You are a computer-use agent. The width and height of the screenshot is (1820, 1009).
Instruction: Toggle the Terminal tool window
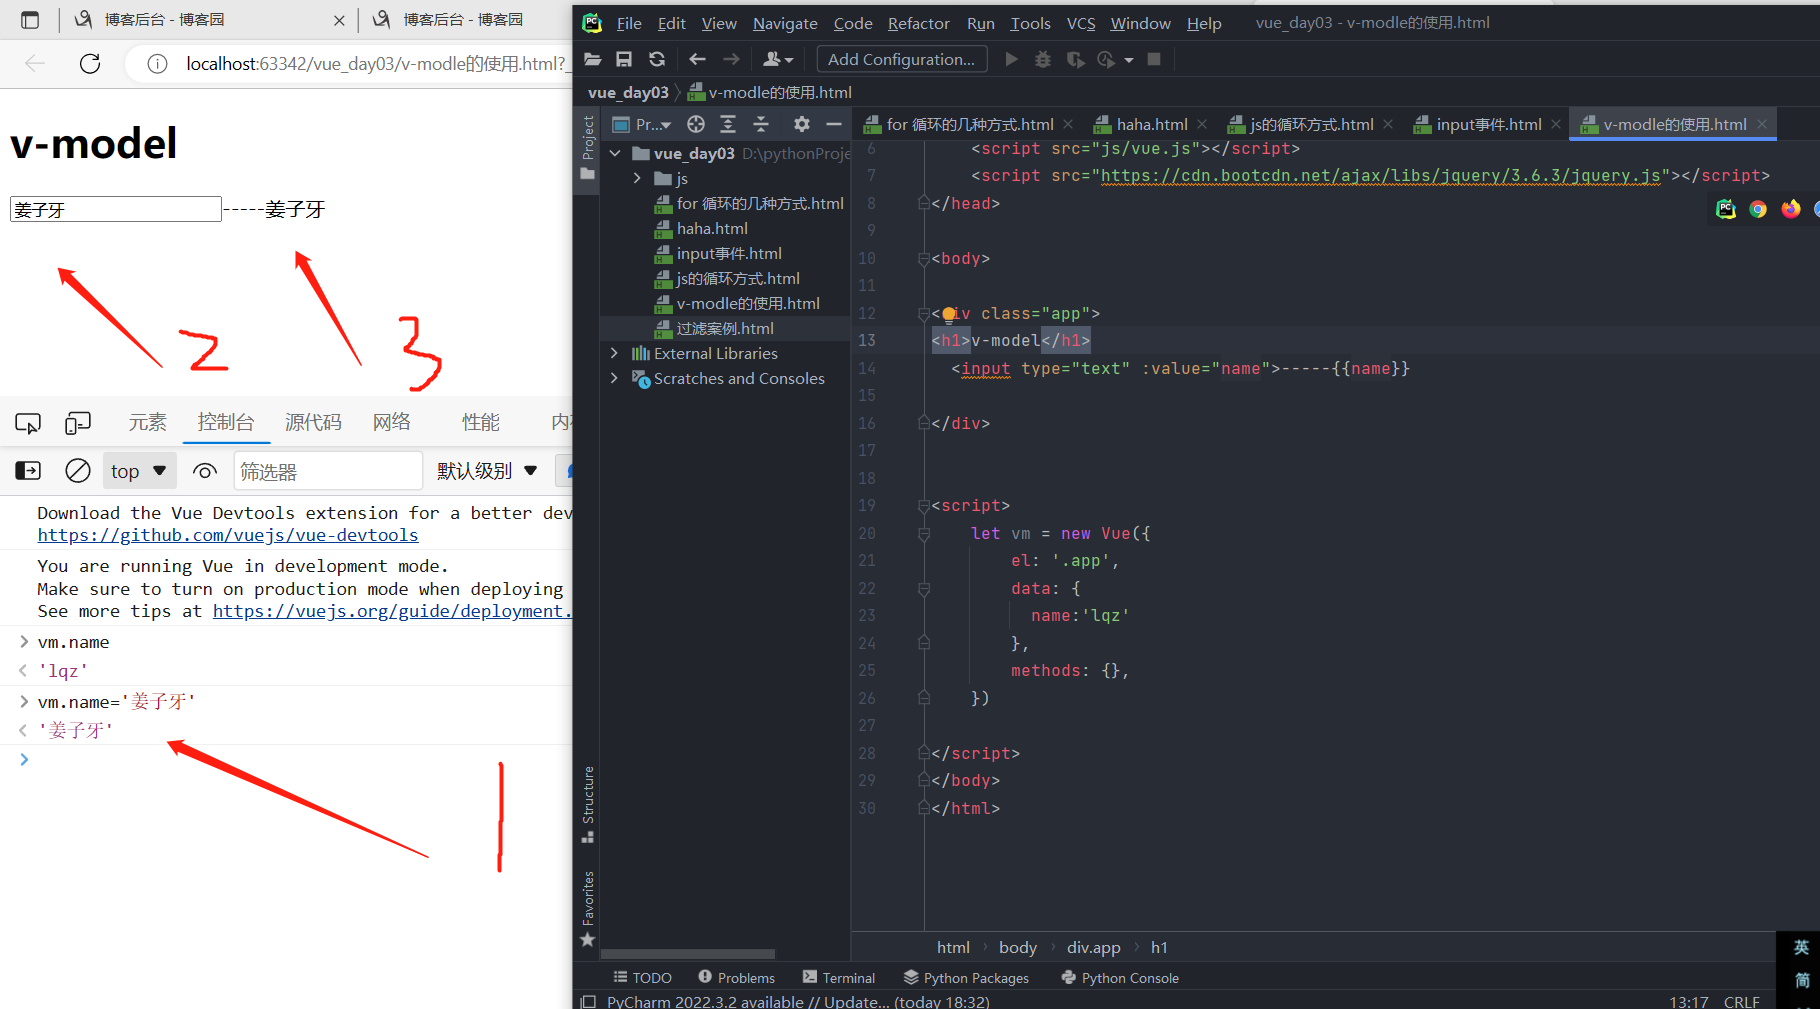tap(838, 978)
